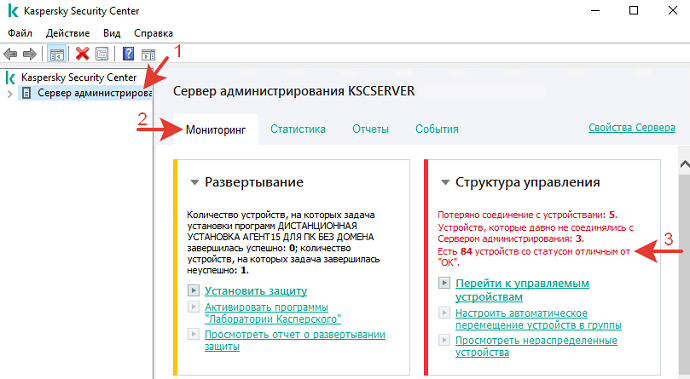Expand the Сервер администрирования tree node
The width and height of the screenshot is (690, 379).
click(x=10, y=93)
